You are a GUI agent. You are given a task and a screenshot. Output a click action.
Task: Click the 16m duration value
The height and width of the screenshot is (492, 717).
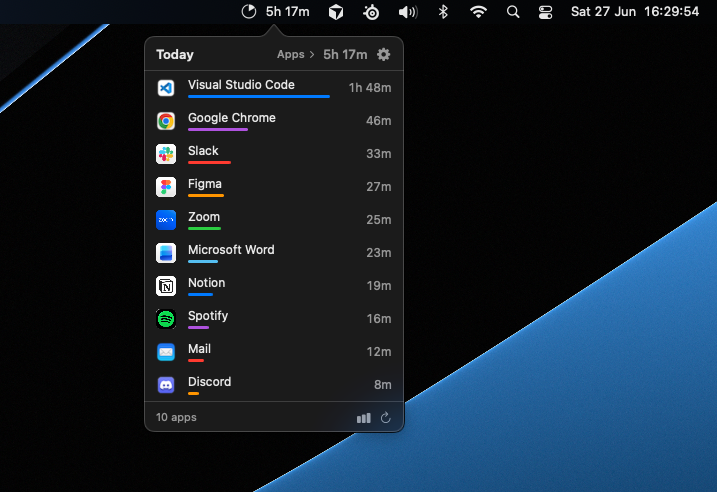(x=379, y=319)
